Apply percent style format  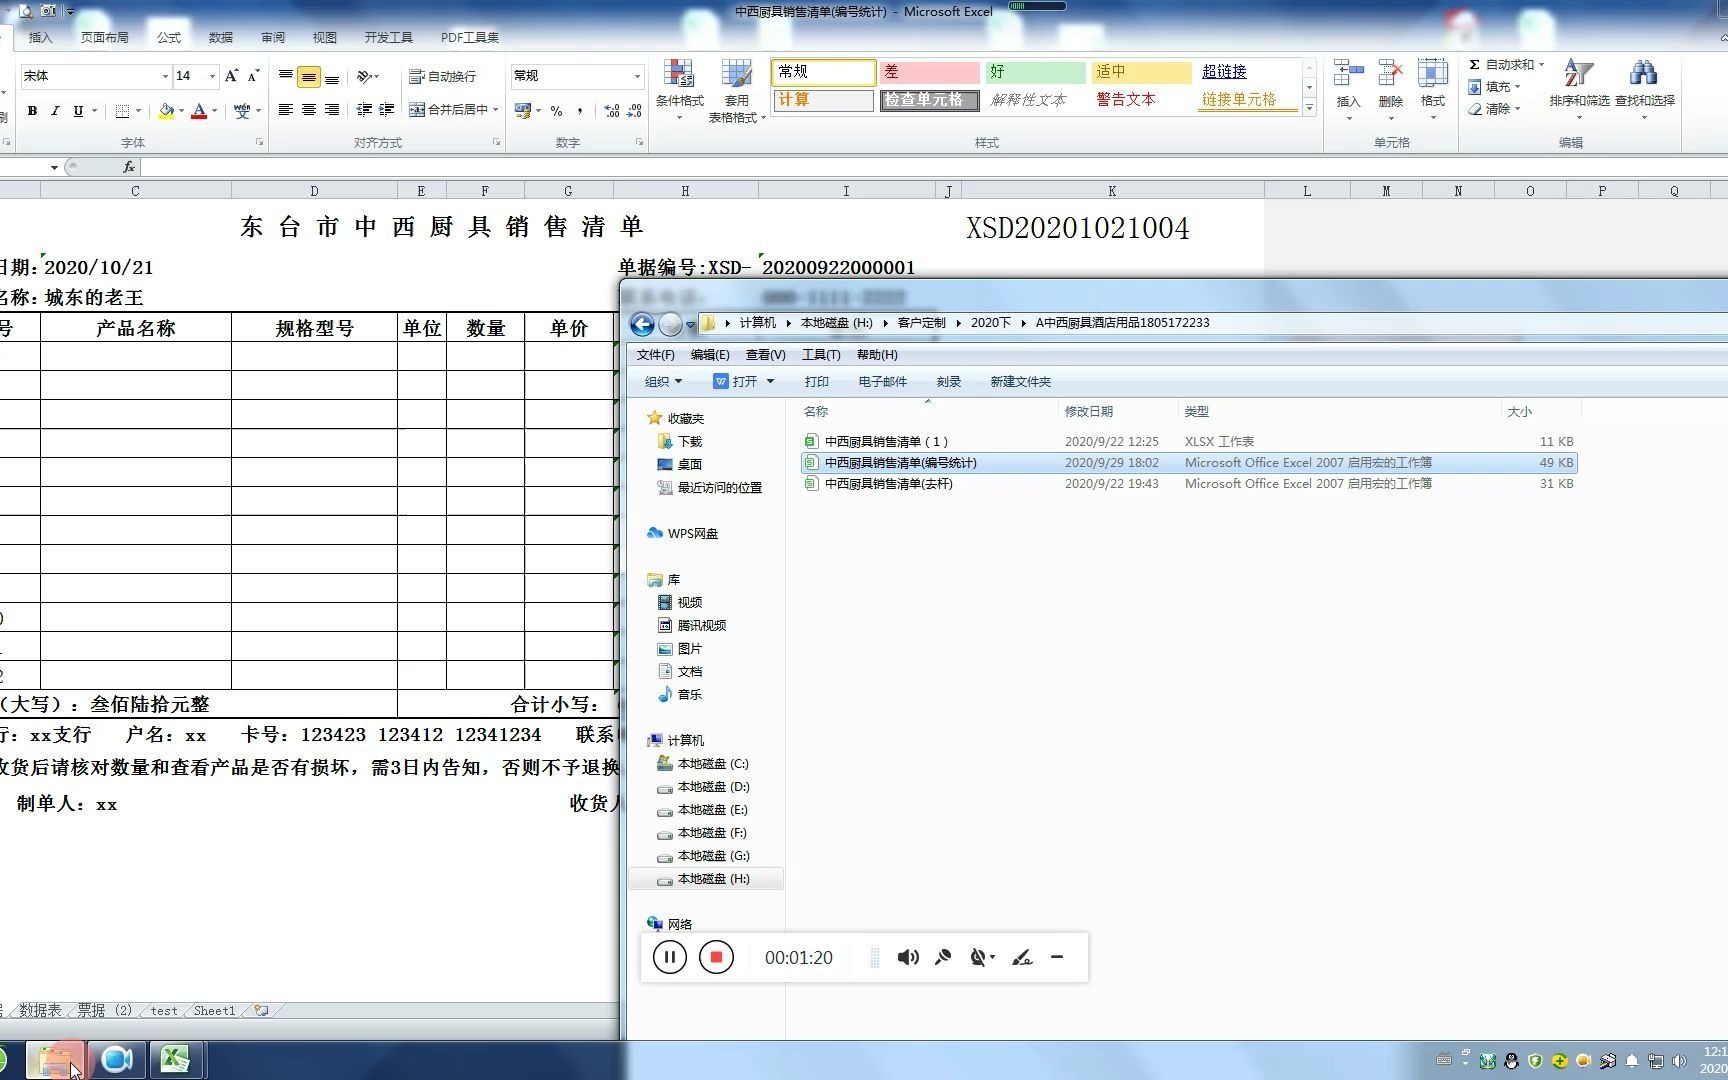point(556,111)
